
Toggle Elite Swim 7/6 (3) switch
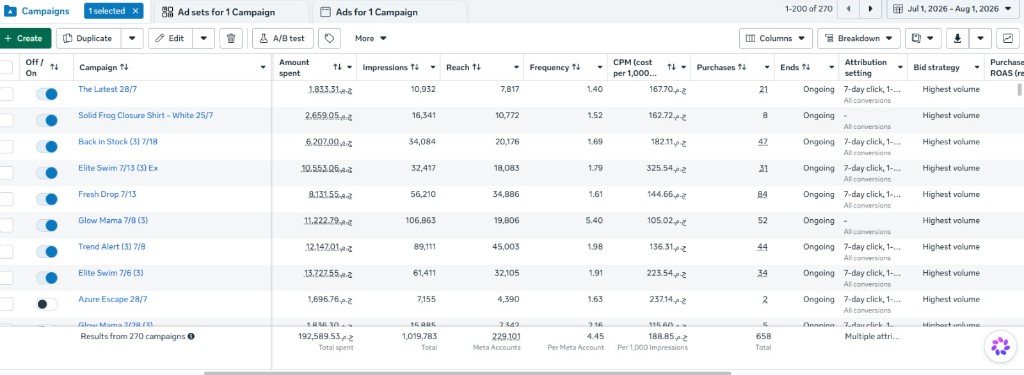click(x=46, y=278)
